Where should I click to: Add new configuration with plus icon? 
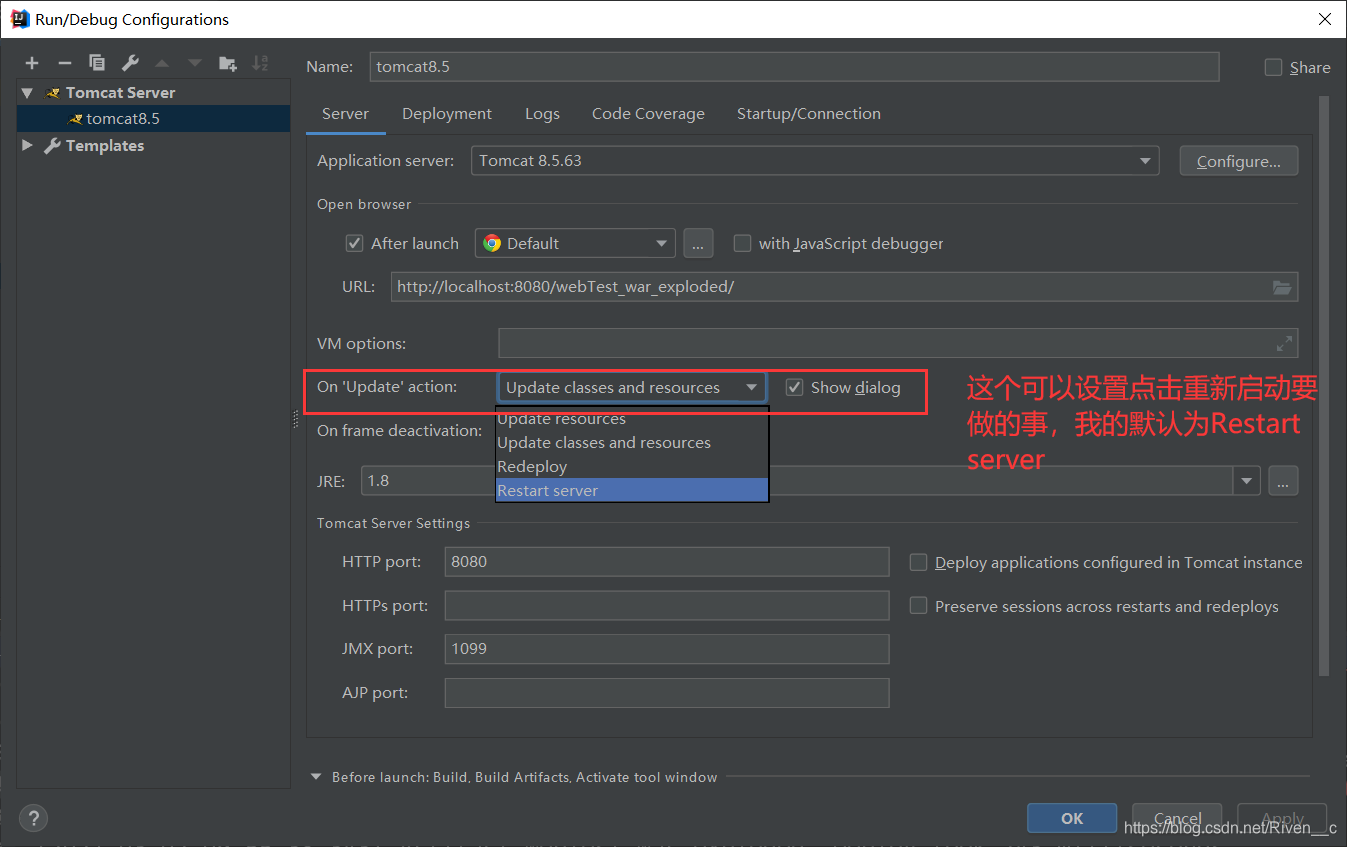[32, 63]
